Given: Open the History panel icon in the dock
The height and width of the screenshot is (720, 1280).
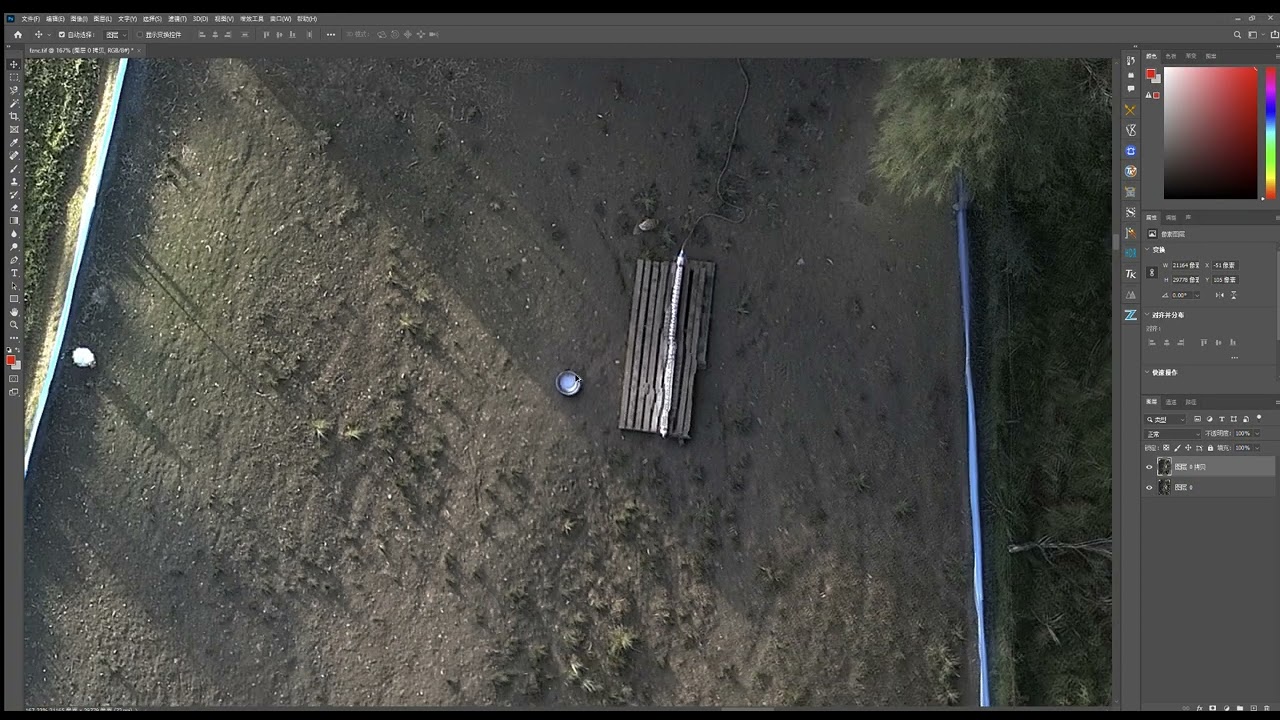Looking at the screenshot, I should [x=1131, y=61].
